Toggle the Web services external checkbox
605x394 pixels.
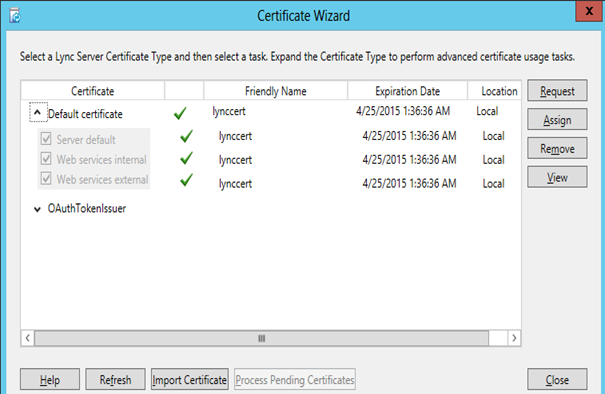coord(46,178)
